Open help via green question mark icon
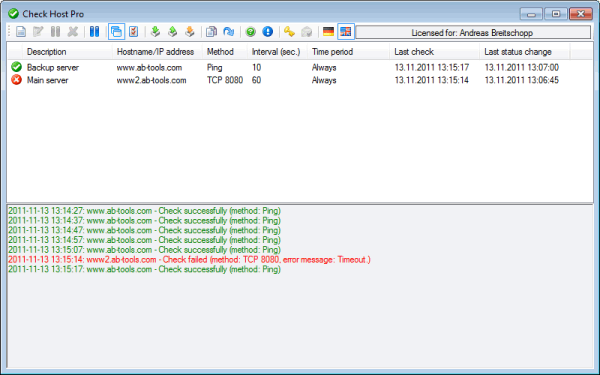600x375 pixels. pos(251,31)
